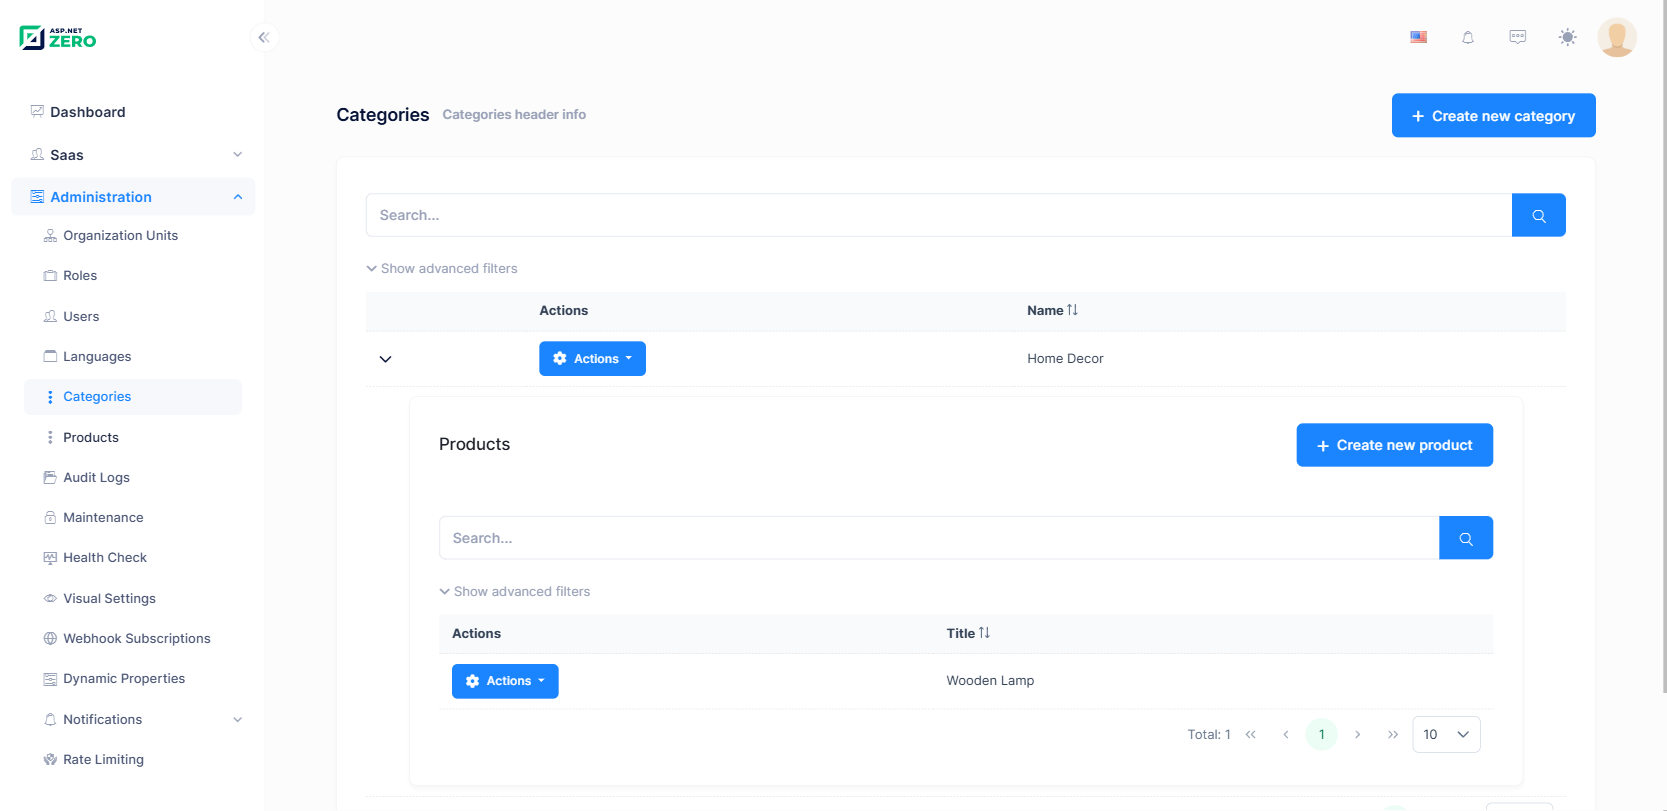Image resolution: width=1667 pixels, height=811 pixels.
Task: Open the chat messages icon
Action: (x=1518, y=37)
